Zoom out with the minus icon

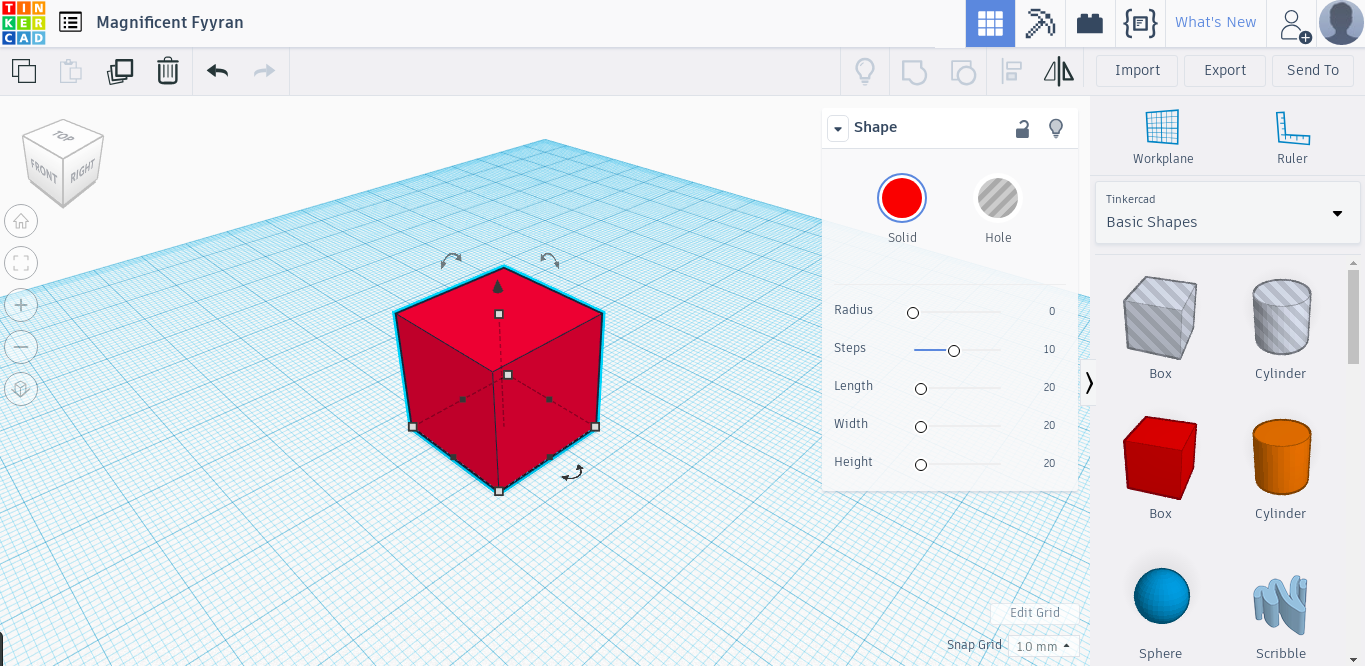click(x=21, y=347)
